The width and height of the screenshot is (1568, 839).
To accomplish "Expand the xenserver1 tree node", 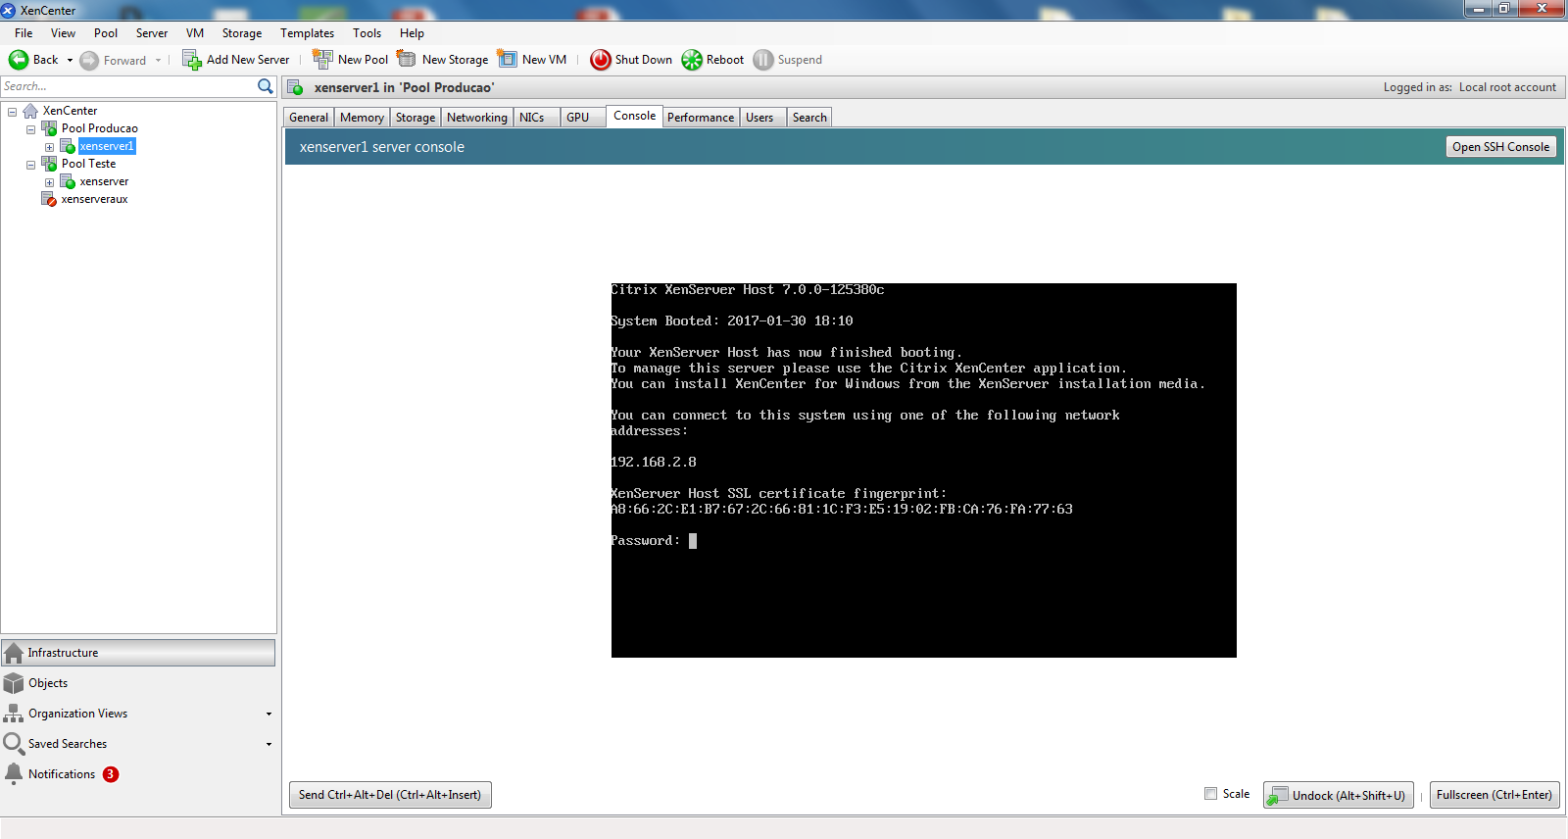I will [x=49, y=147].
